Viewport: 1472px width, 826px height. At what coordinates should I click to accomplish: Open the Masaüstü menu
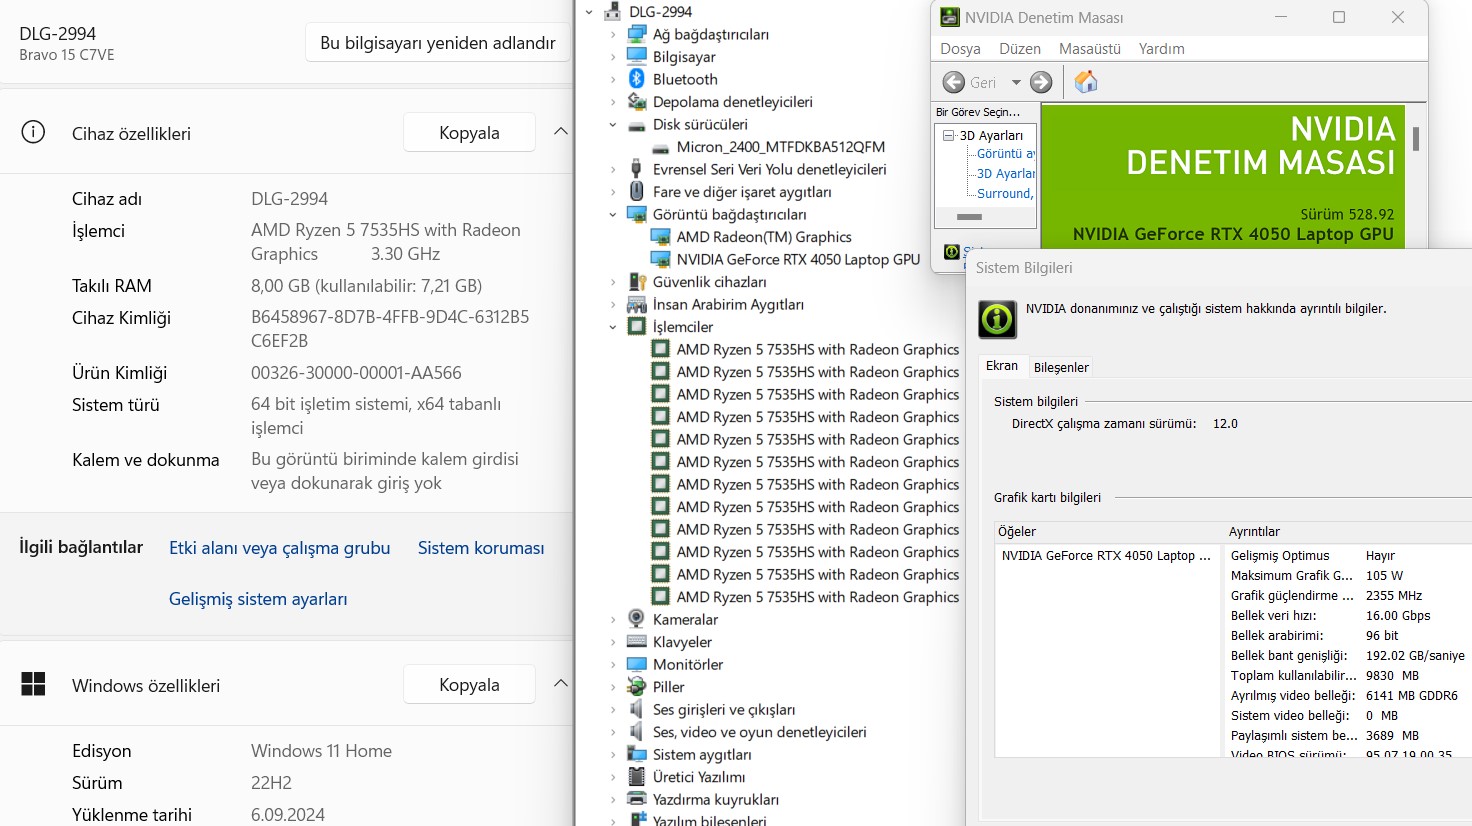(1090, 48)
